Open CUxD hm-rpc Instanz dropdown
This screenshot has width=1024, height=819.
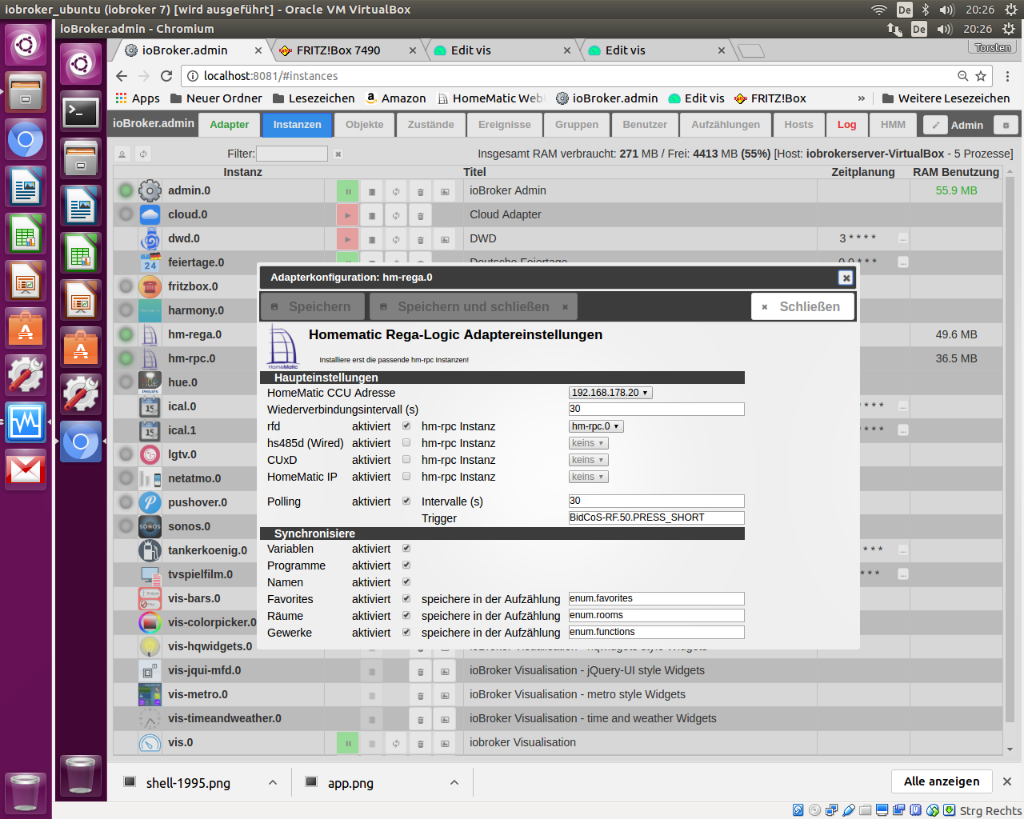click(x=588, y=460)
